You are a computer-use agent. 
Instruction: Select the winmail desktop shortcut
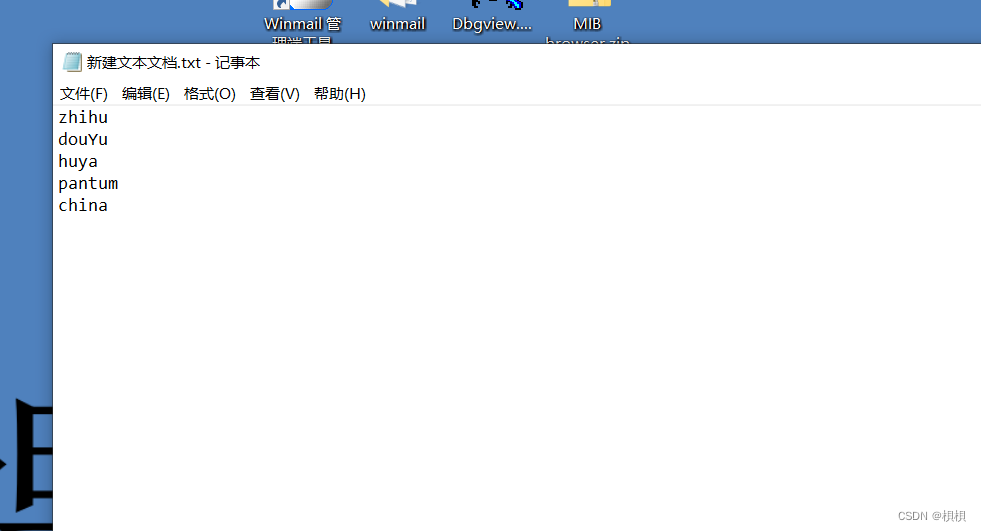point(397,18)
